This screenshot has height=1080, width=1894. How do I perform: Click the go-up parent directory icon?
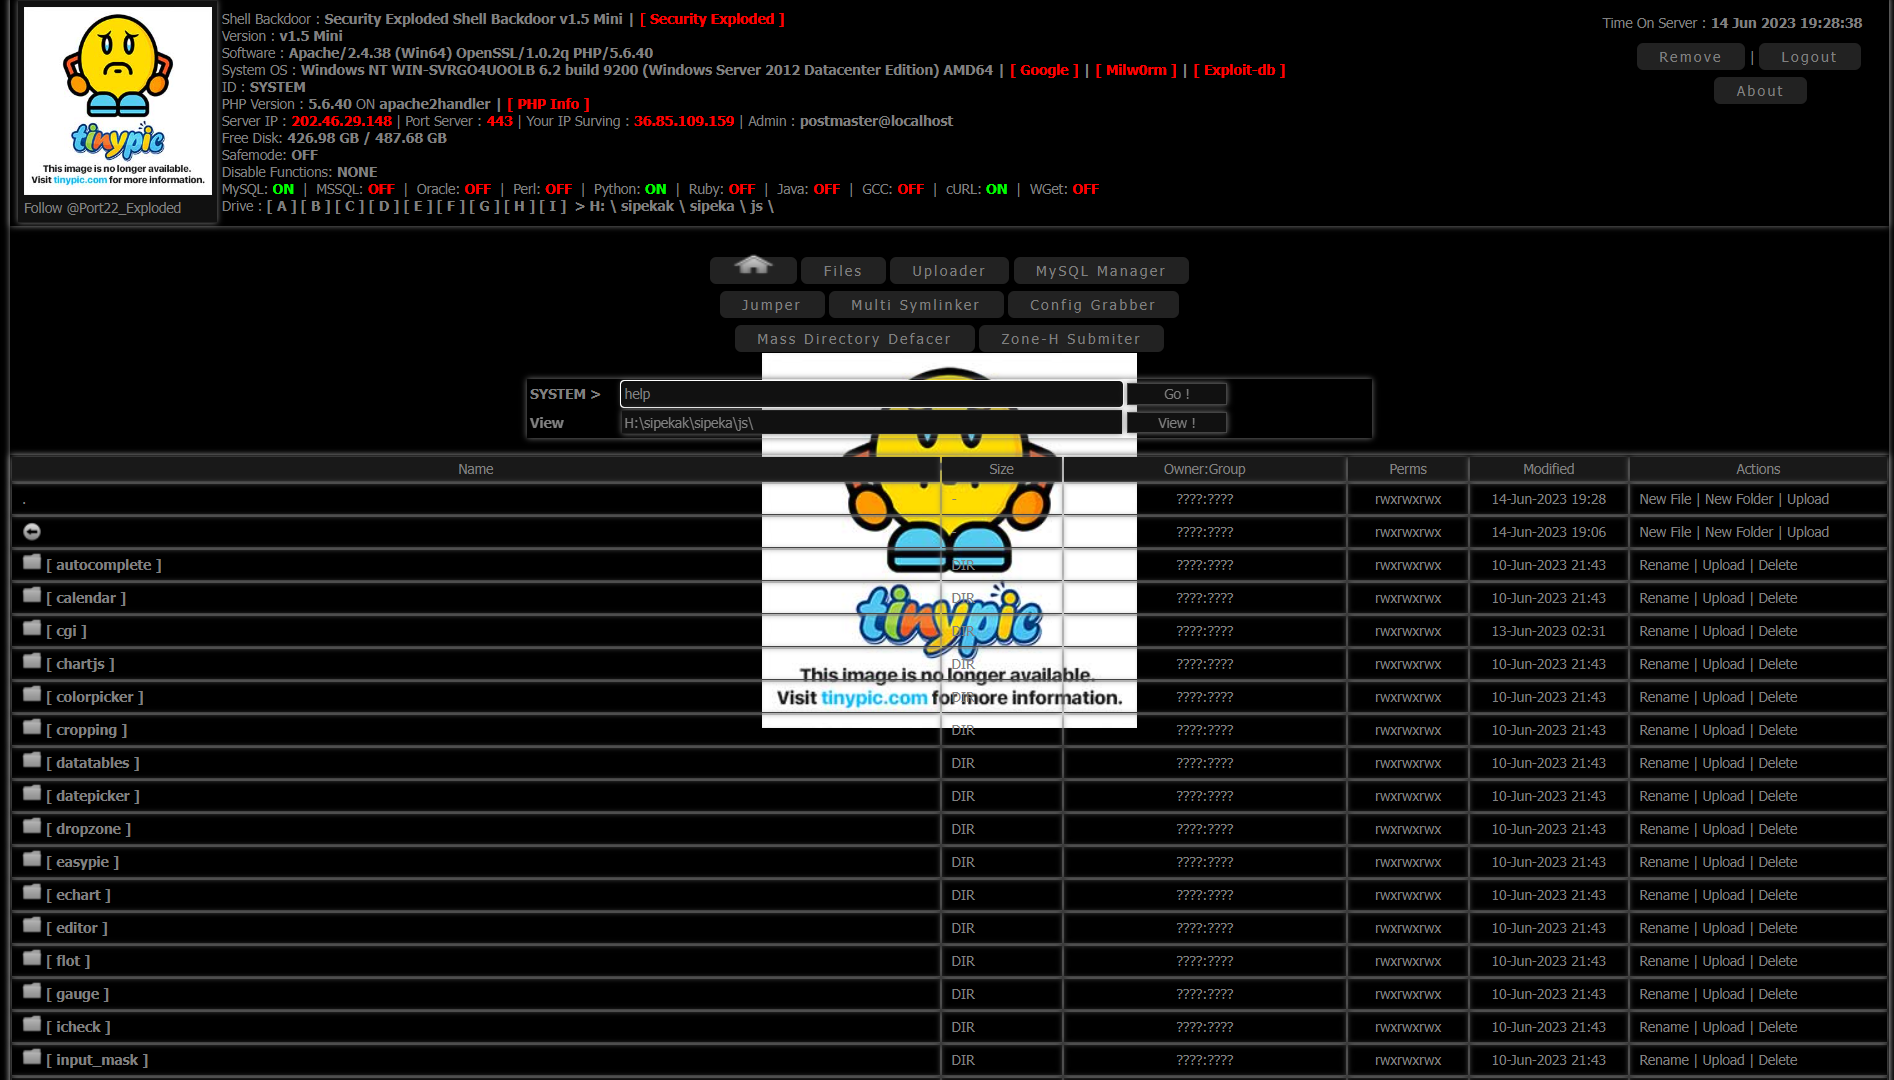click(32, 532)
